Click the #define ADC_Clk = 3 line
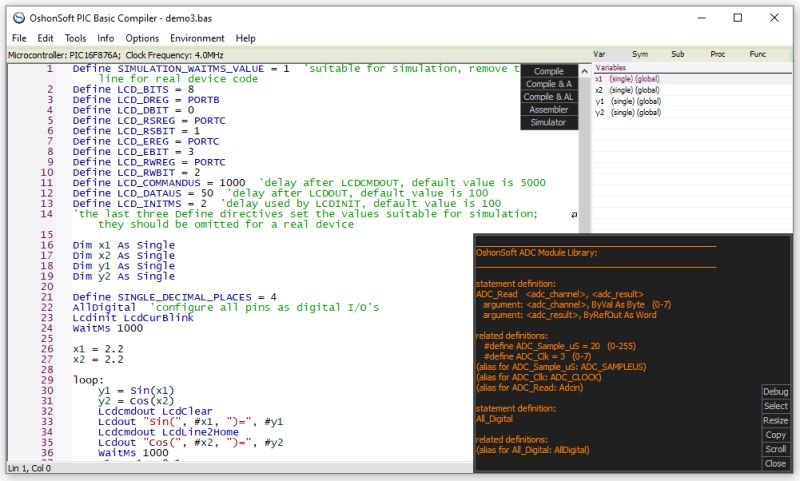 (x=537, y=357)
